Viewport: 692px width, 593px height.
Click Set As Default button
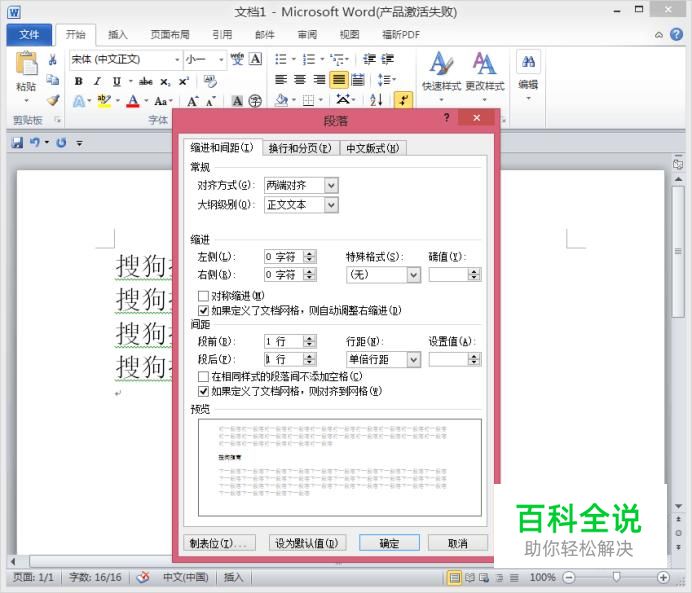307,543
